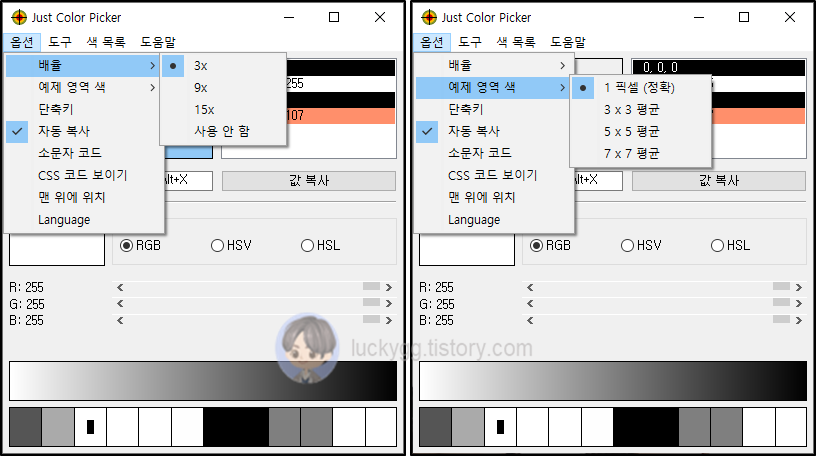Viewport: 816px width, 456px height.
Task: Open 도구 menu in right window
Action: point(470,42)
